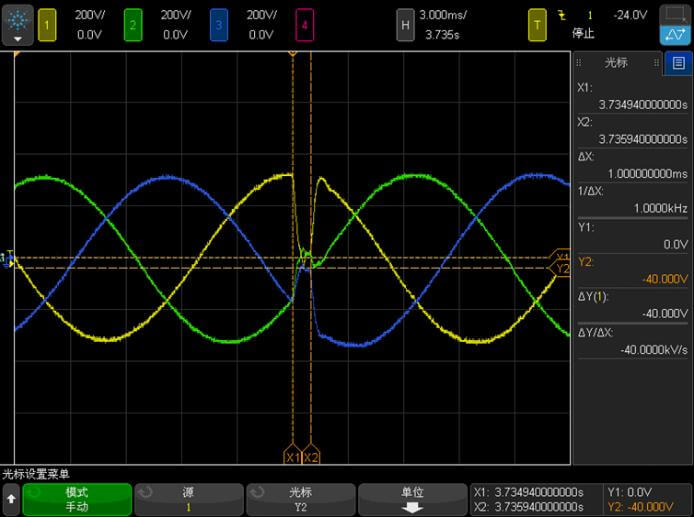Click the right grip dots of sidebar header
Image resolution: width=694 pixels, height=517 pixels.
coord(656,63)
